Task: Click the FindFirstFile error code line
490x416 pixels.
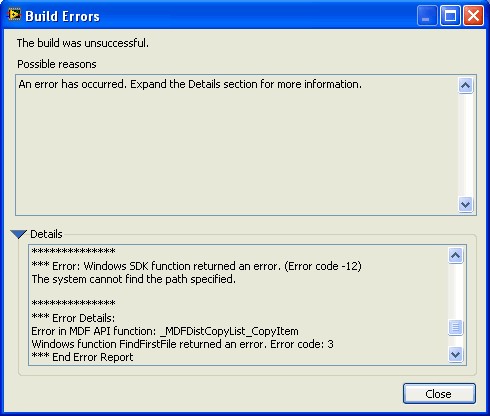Action: (x=182, y=344)
